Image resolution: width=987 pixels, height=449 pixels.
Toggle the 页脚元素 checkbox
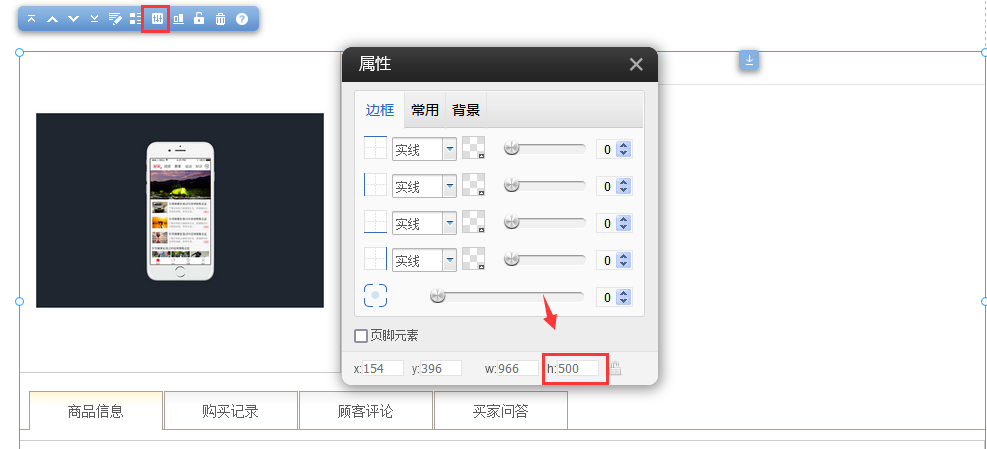click(x=361, y=336)
